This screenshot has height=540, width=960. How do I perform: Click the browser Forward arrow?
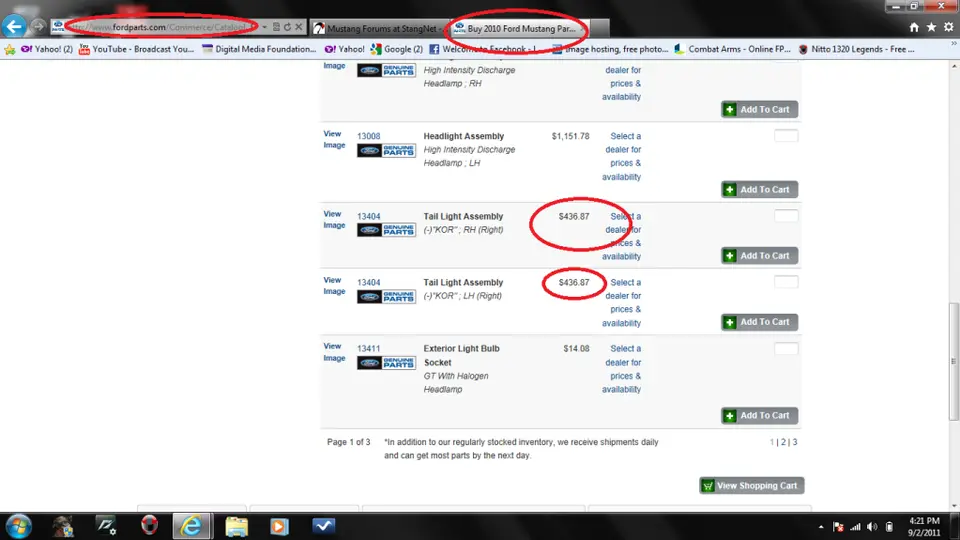pos(39,26)
